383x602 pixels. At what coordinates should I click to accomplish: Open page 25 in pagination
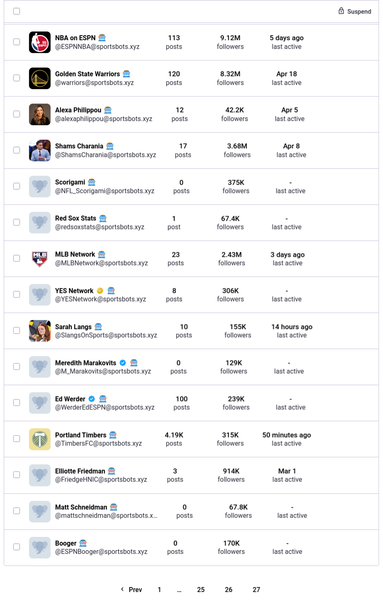(201, 589)
